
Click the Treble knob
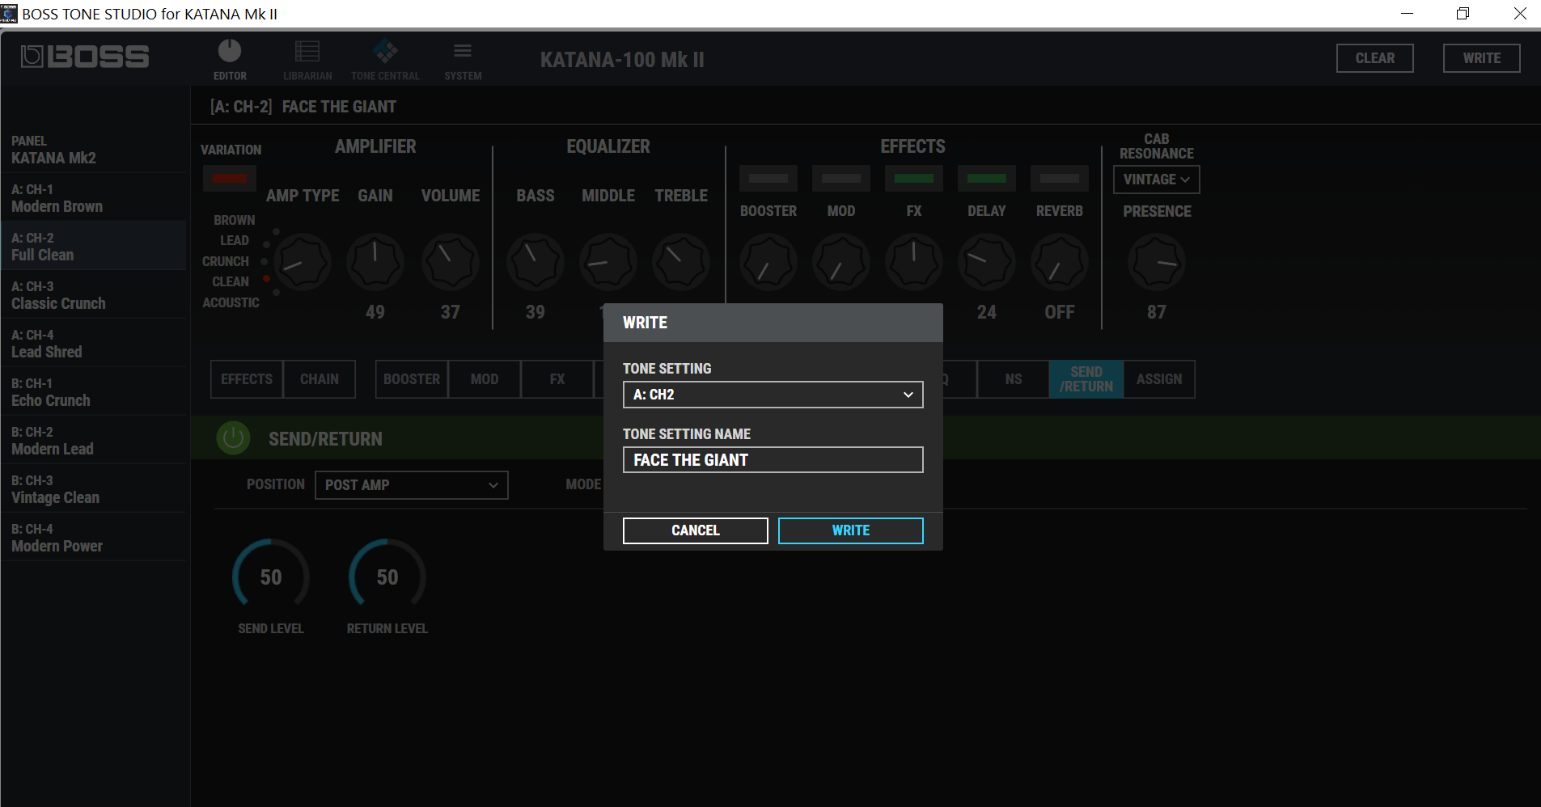[681, 262]
